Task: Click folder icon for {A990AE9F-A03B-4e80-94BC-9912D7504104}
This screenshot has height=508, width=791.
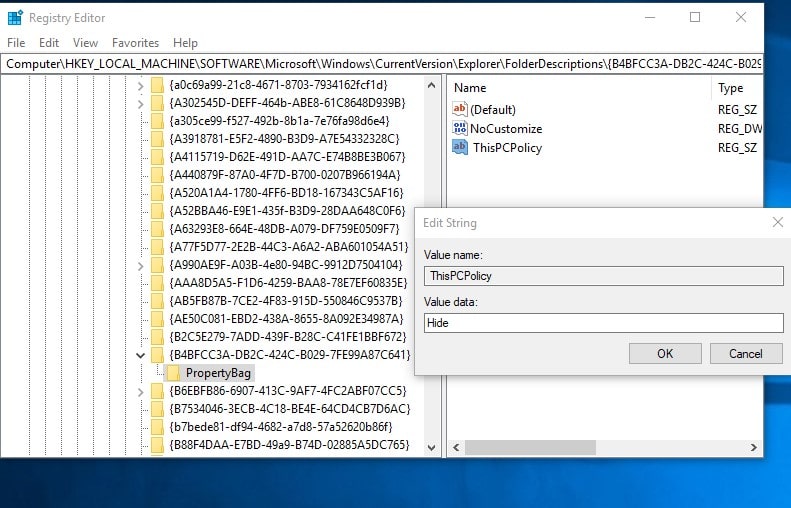Action: (x=157, y=265)
